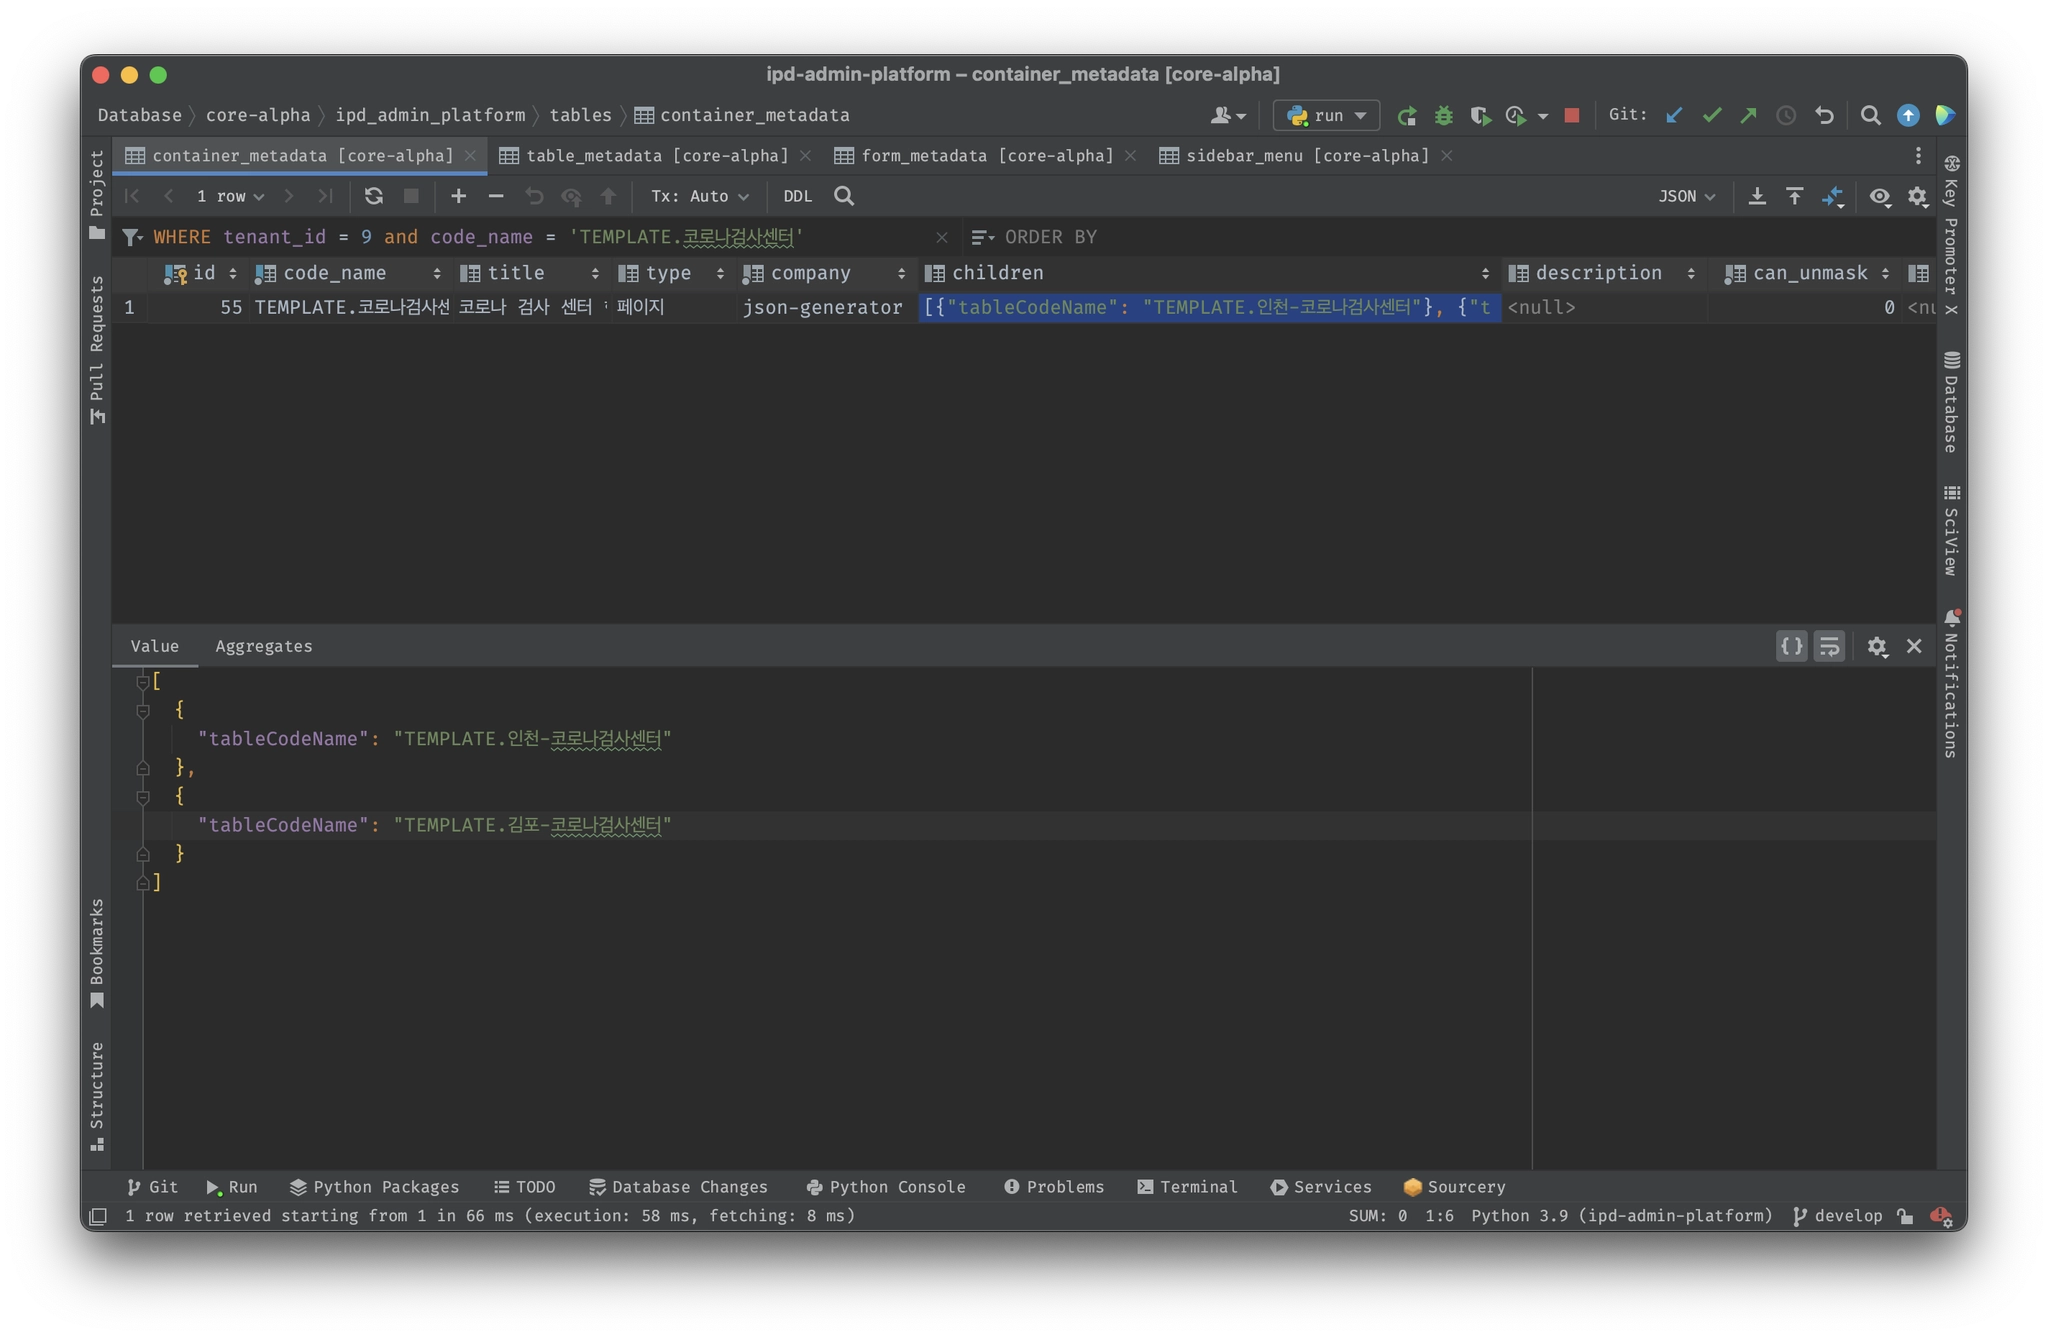Toggle soft-wrap in the Value panel
The width and height of the screenshot is (2048, 1338).
(1829, 646)
